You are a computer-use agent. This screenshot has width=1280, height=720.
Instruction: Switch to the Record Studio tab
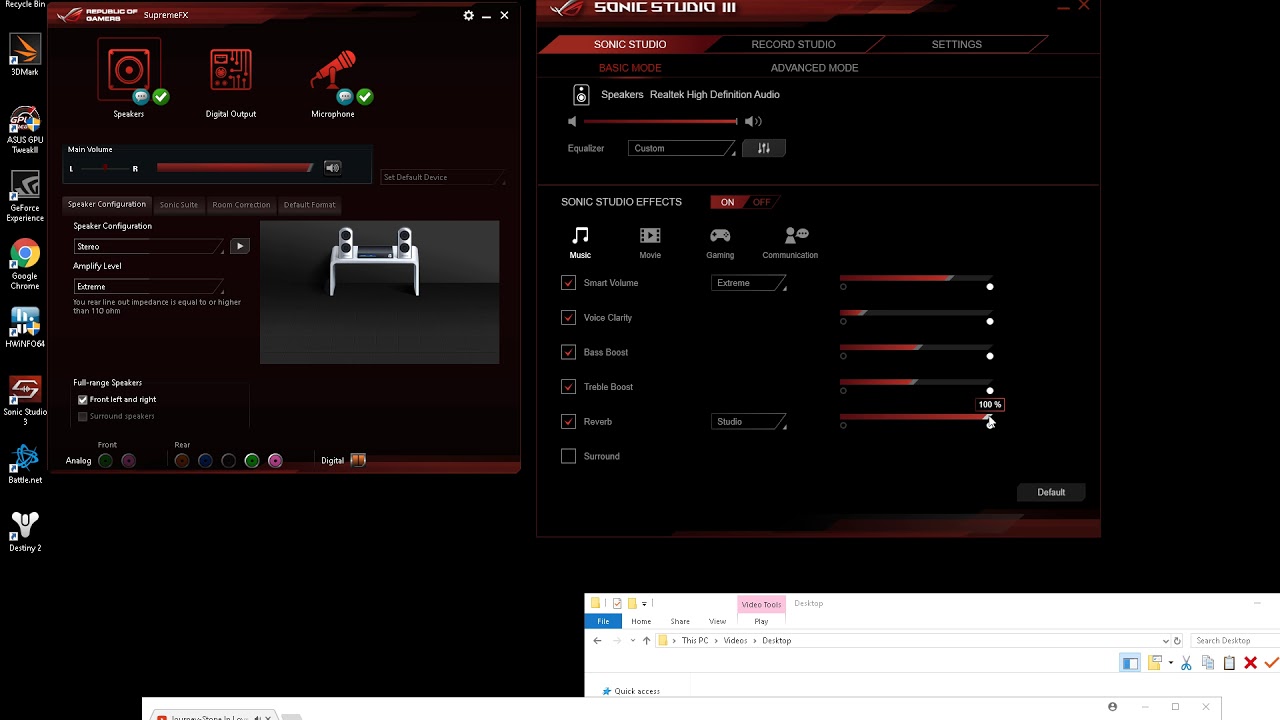[793, 44]
